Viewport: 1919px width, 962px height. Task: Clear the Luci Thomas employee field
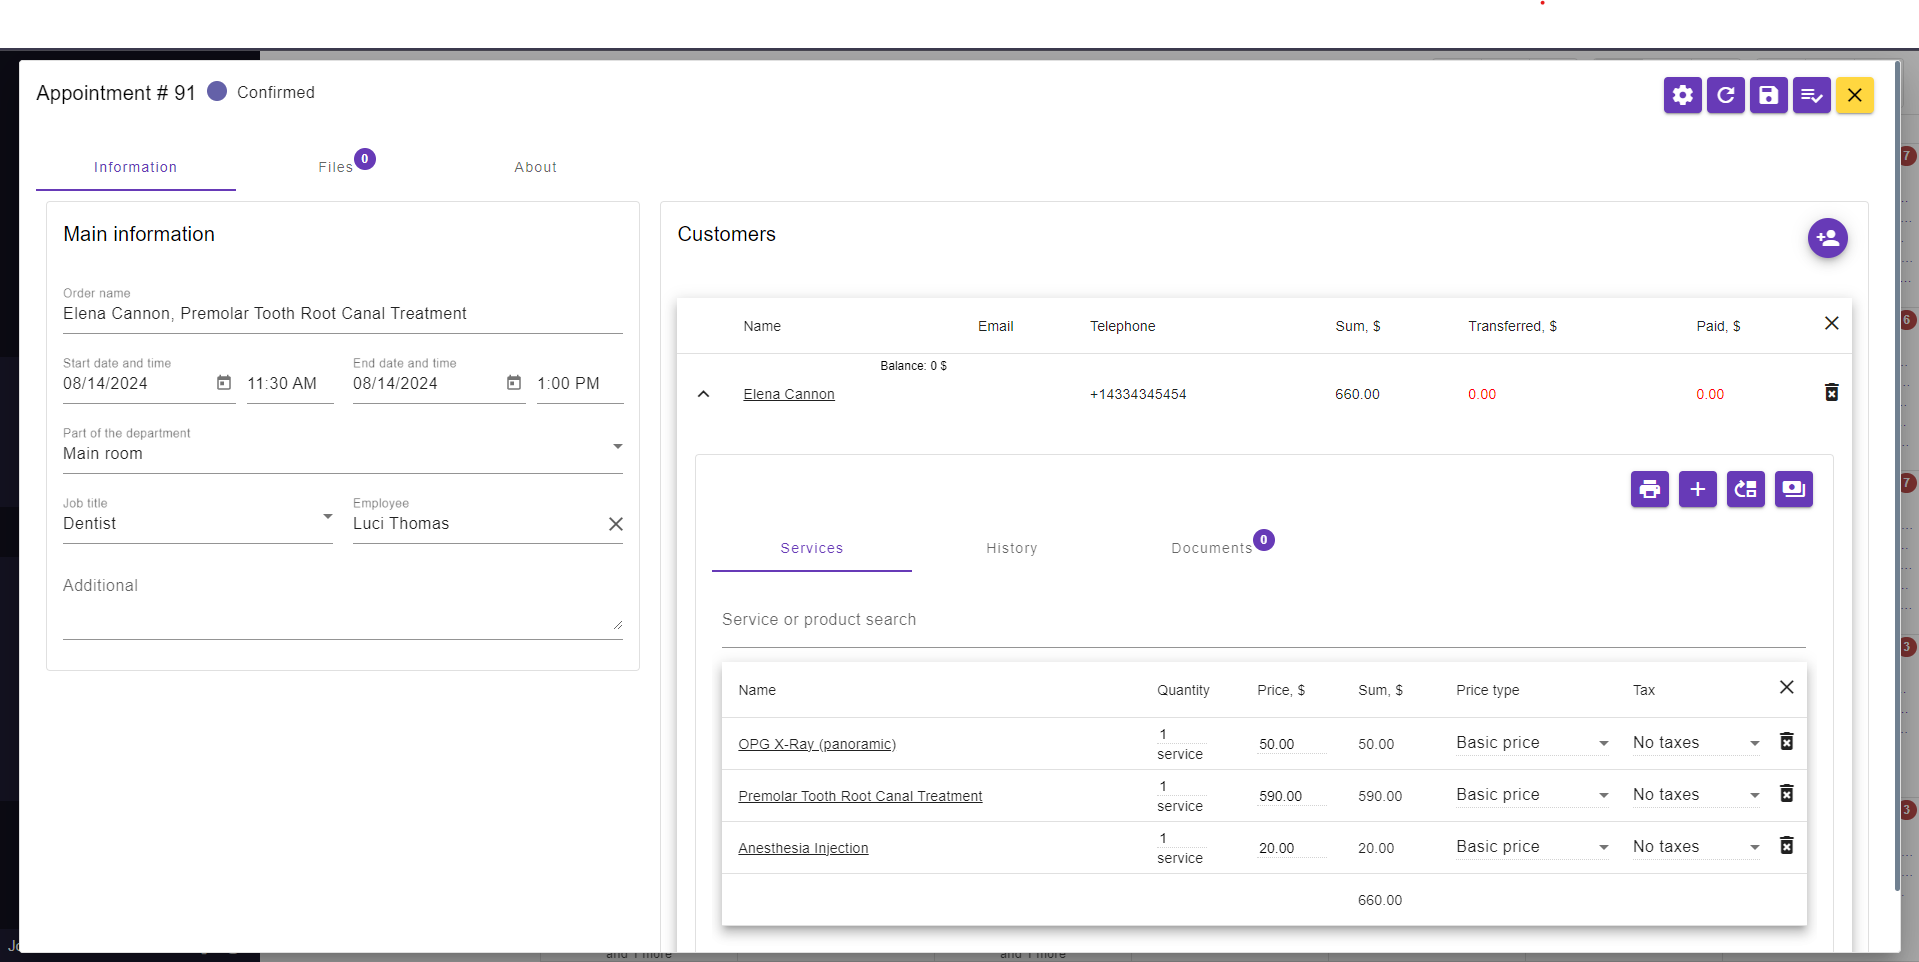point(615,524)
